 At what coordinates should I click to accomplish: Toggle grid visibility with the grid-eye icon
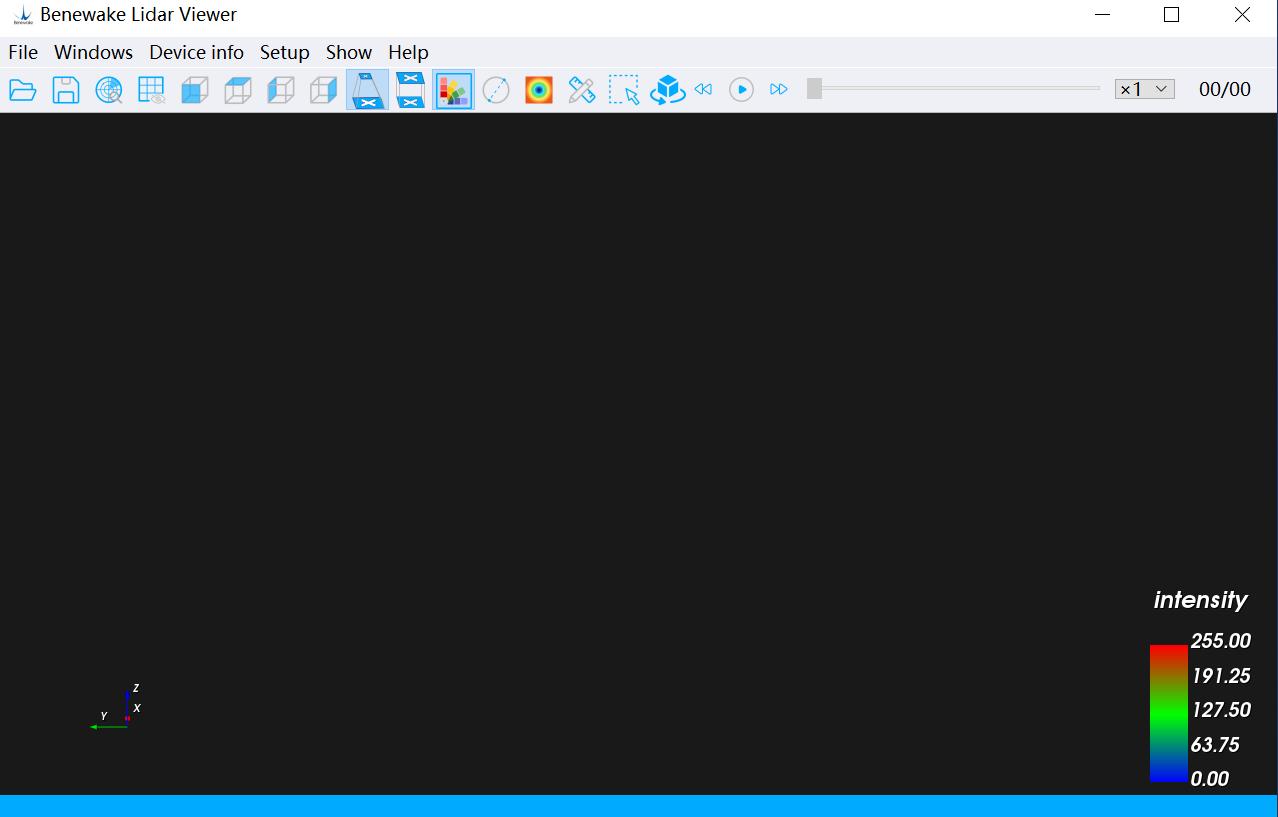[x=152, y=90]
